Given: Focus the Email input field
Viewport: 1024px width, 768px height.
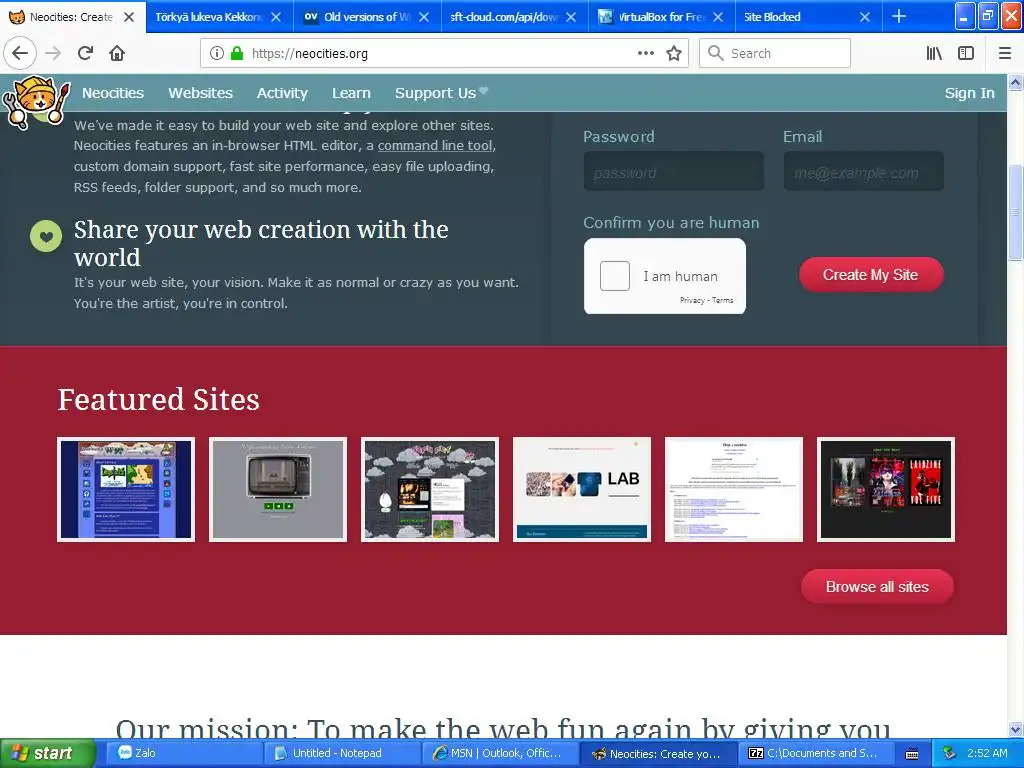Looking at the screenshot, I should (x=863, y=172).
